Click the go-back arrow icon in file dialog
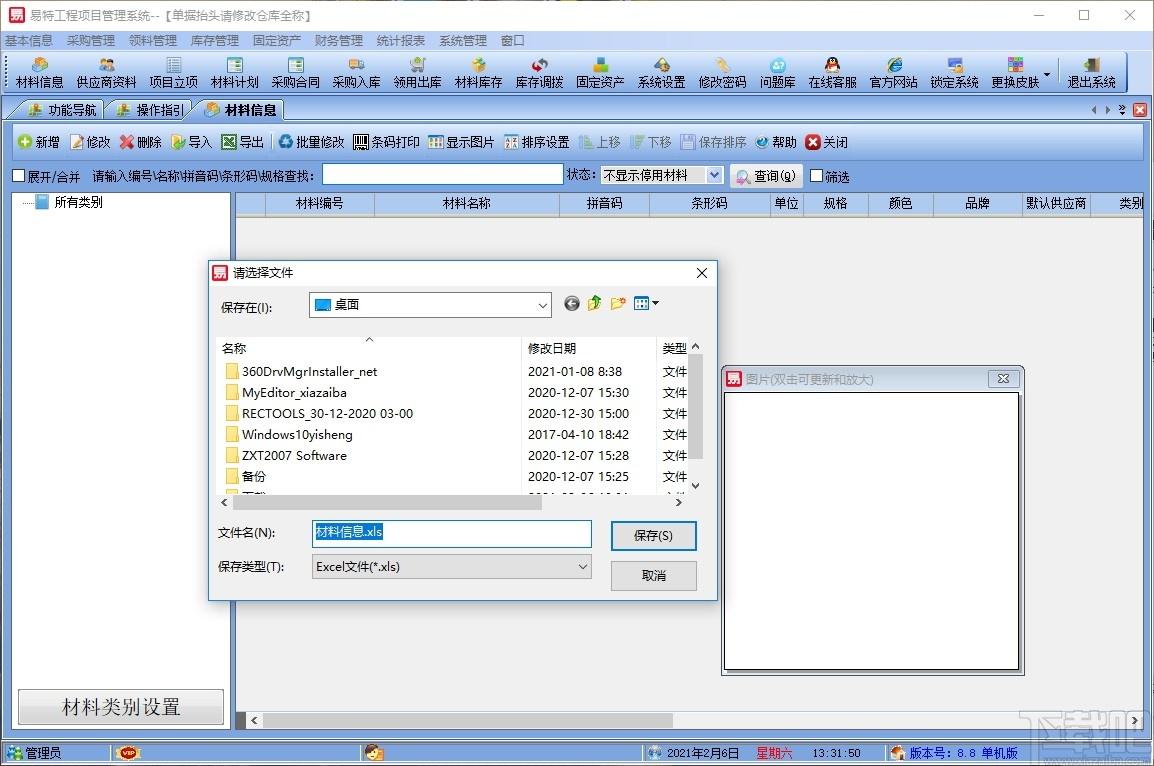Screen dimensions: 1154x766 coord(572,303)
